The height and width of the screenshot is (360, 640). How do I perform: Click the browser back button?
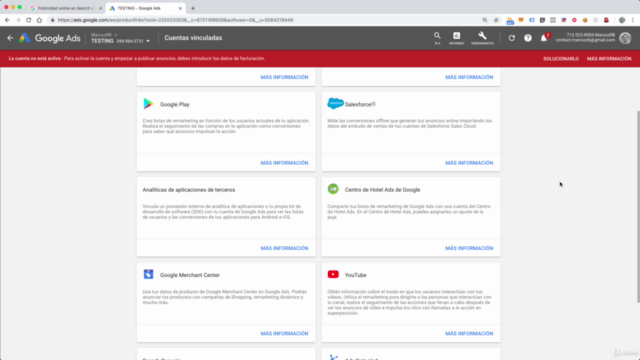[7, 20]
